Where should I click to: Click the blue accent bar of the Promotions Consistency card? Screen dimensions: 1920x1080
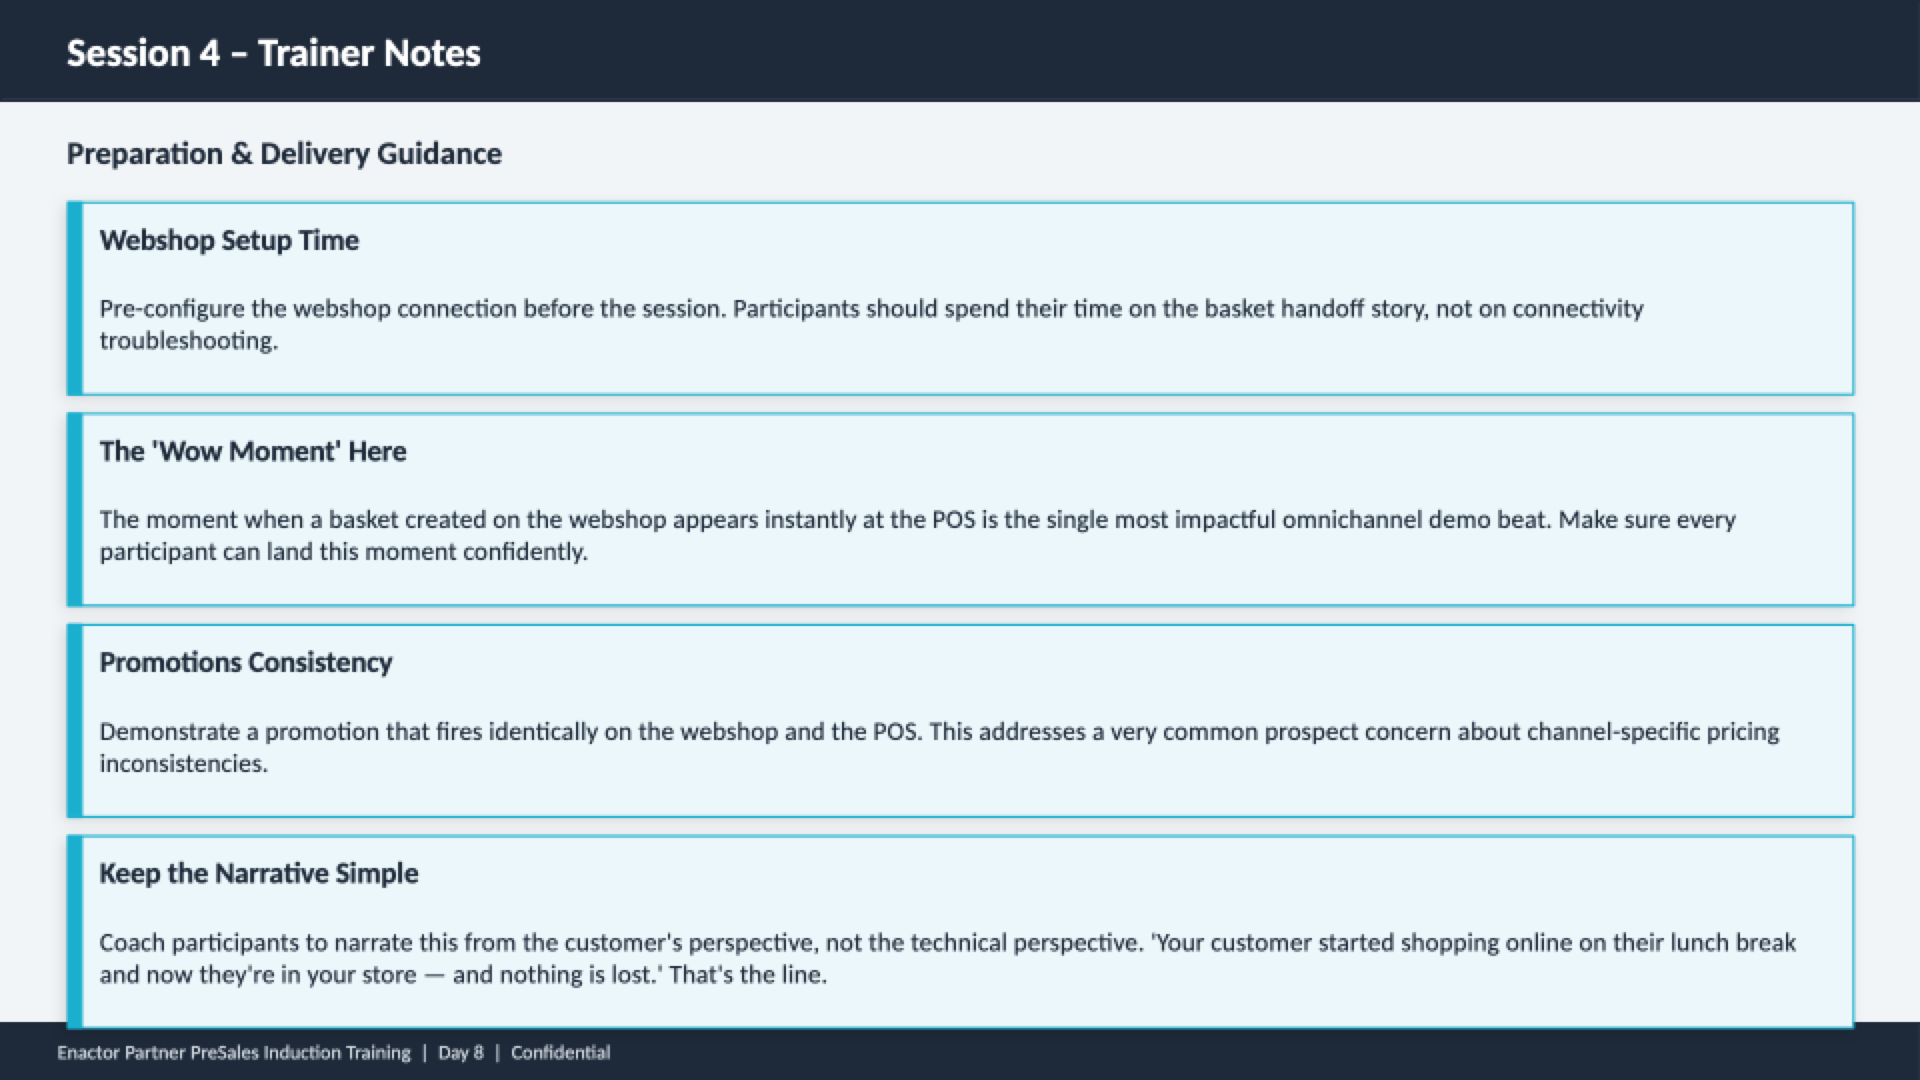[x=74, y=721]
